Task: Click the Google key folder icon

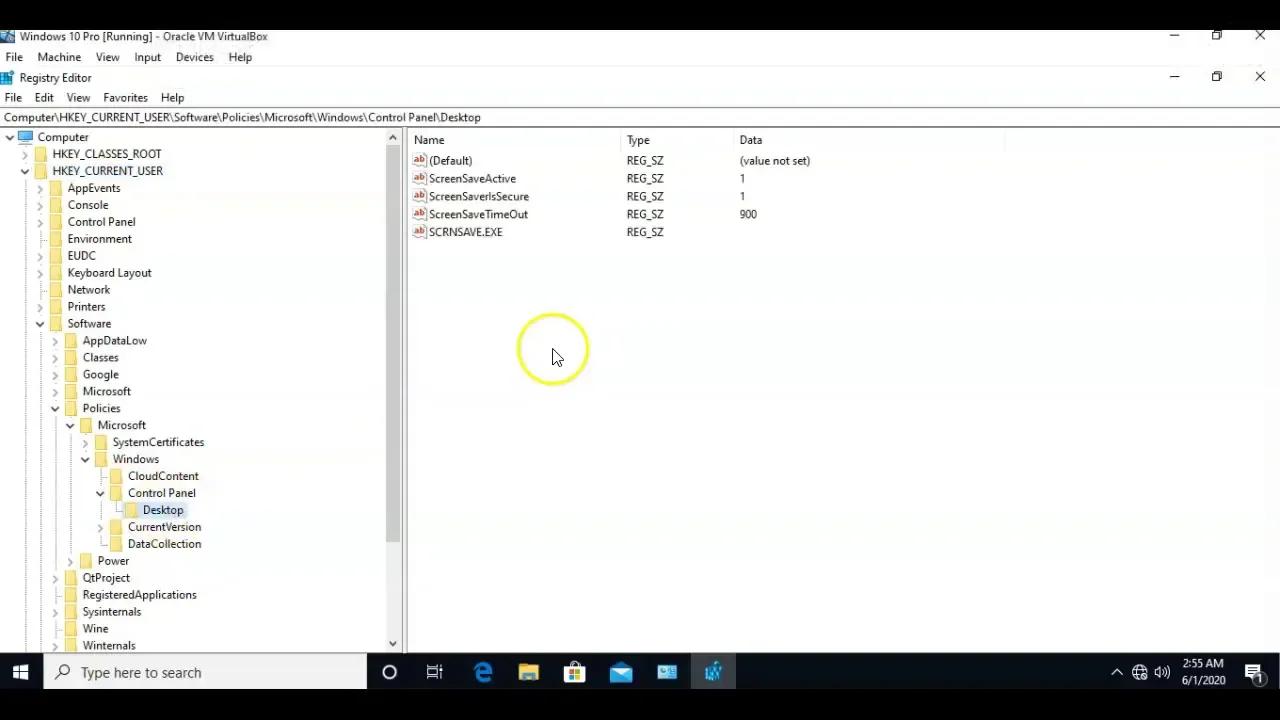Action: tap(70, 374)
